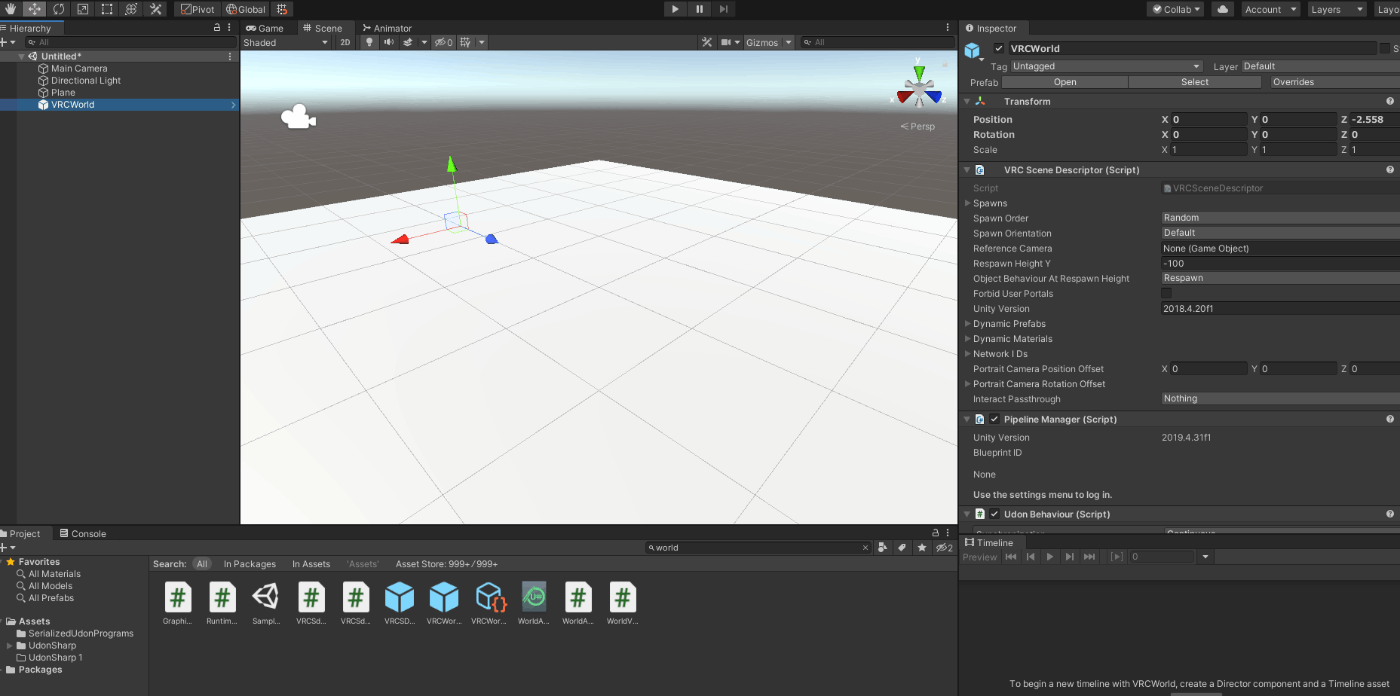The height and width of the screenshot is (696, 1400).
Task: Select Directional Light in Hierarchy
Action: tap(86, 80)
